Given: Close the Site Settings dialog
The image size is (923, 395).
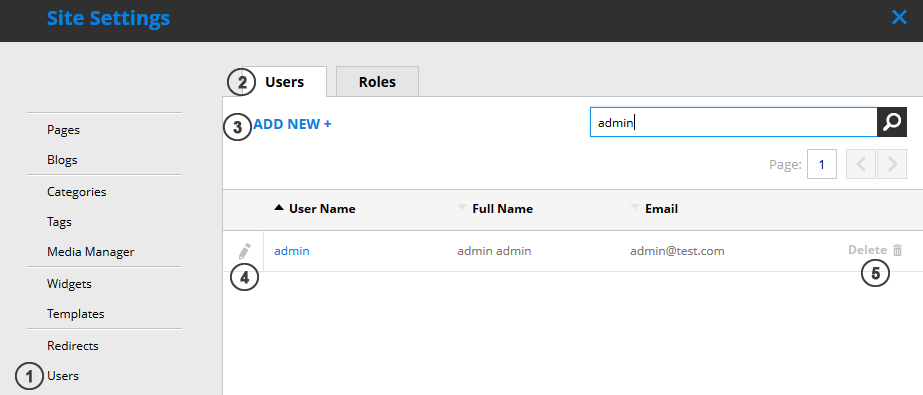Looking at the screenshot, I should coord(899,17).
